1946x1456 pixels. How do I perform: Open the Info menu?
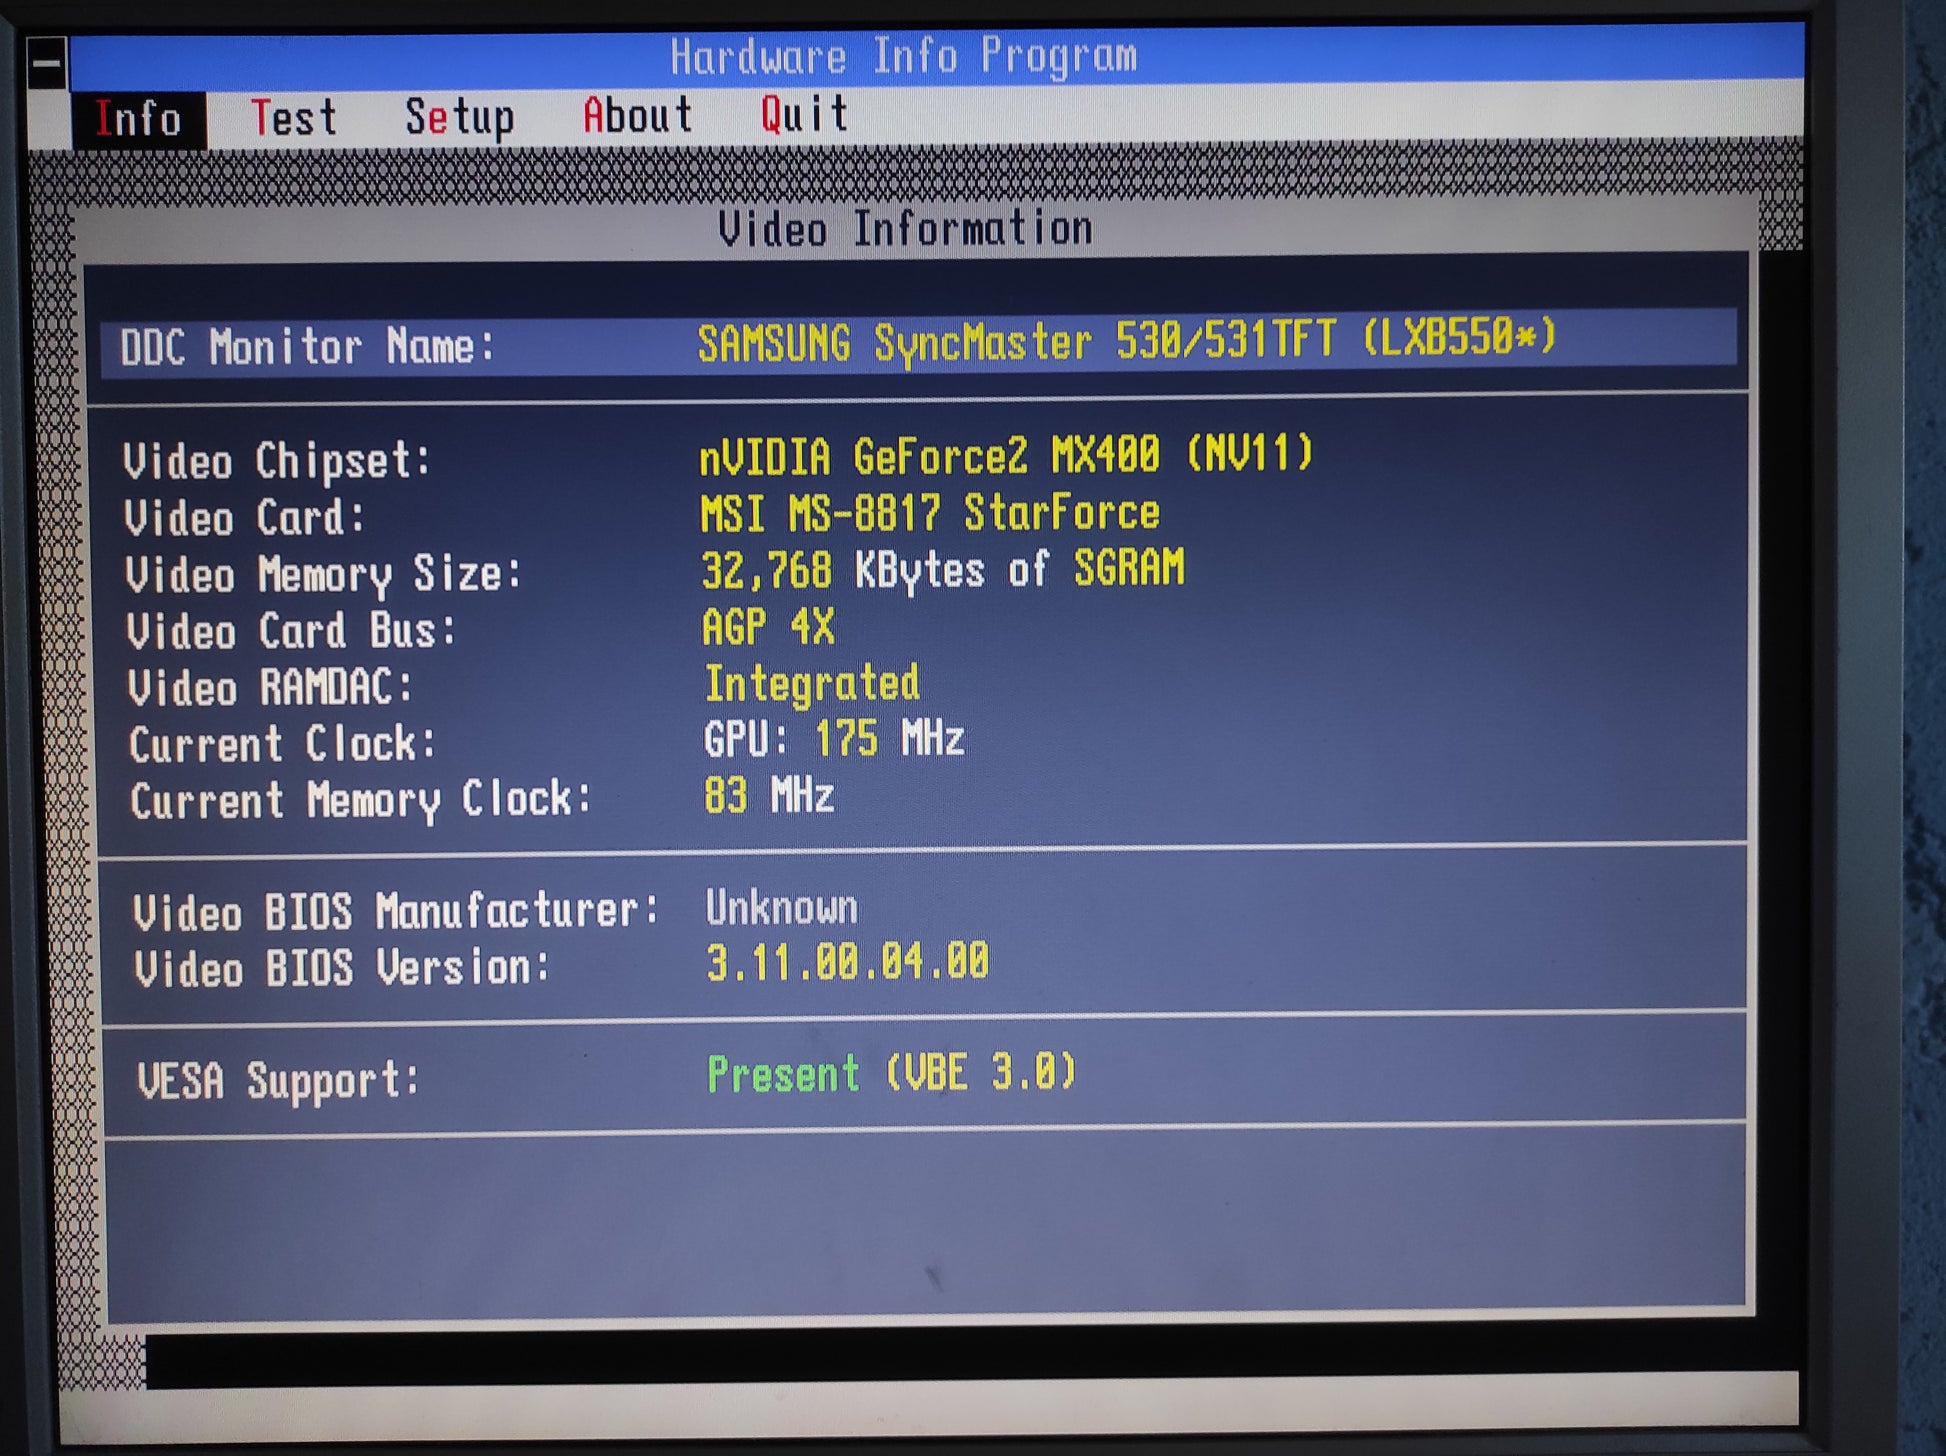tap(138, 119)
